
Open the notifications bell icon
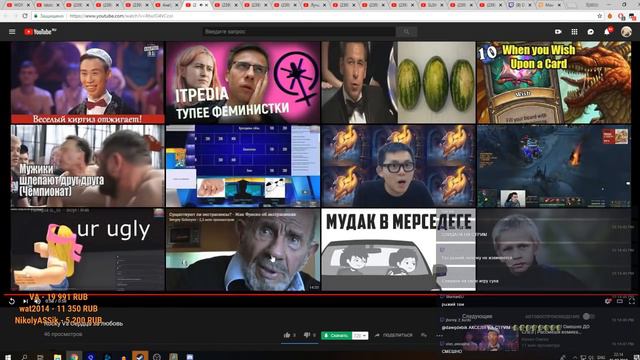point(607,31)
